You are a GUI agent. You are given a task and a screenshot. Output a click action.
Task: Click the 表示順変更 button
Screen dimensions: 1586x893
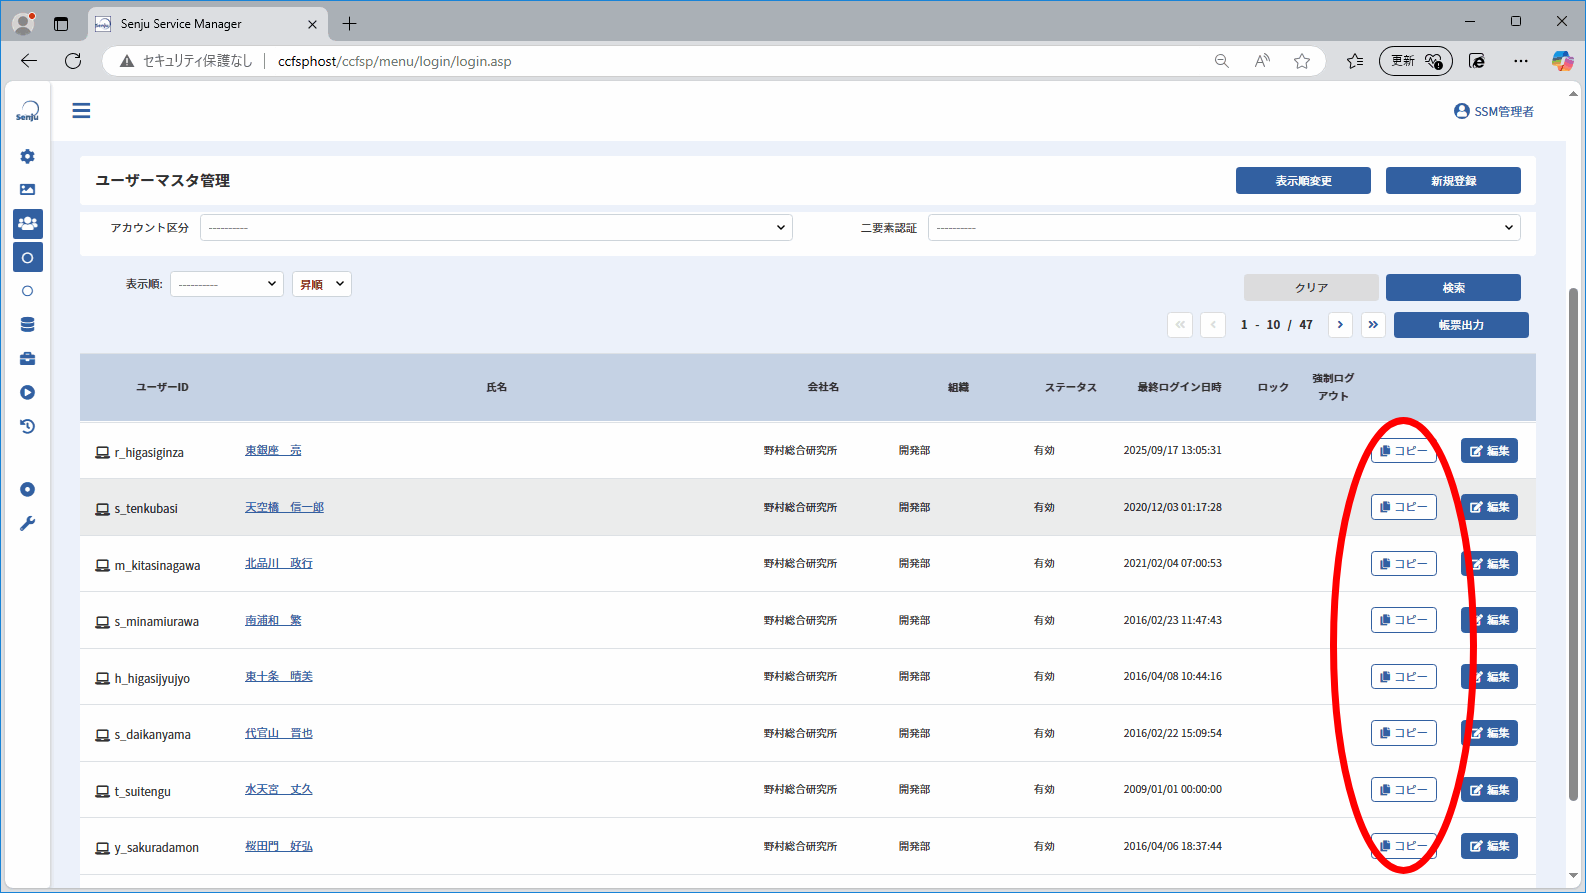pyautogui.click(x=1303, y=181)
